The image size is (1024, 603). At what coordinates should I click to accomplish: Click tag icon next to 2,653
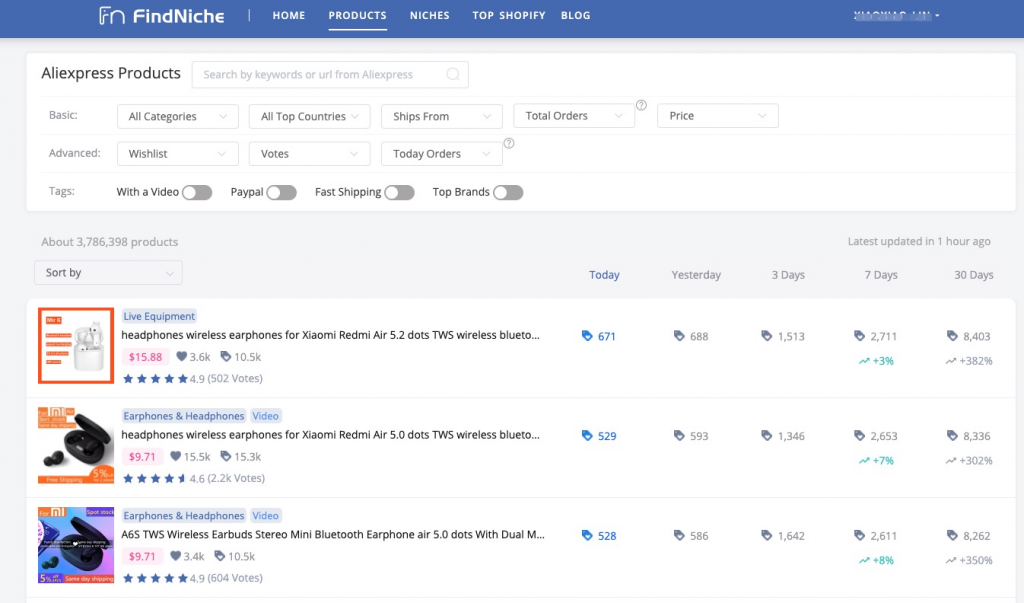[859, 436]
